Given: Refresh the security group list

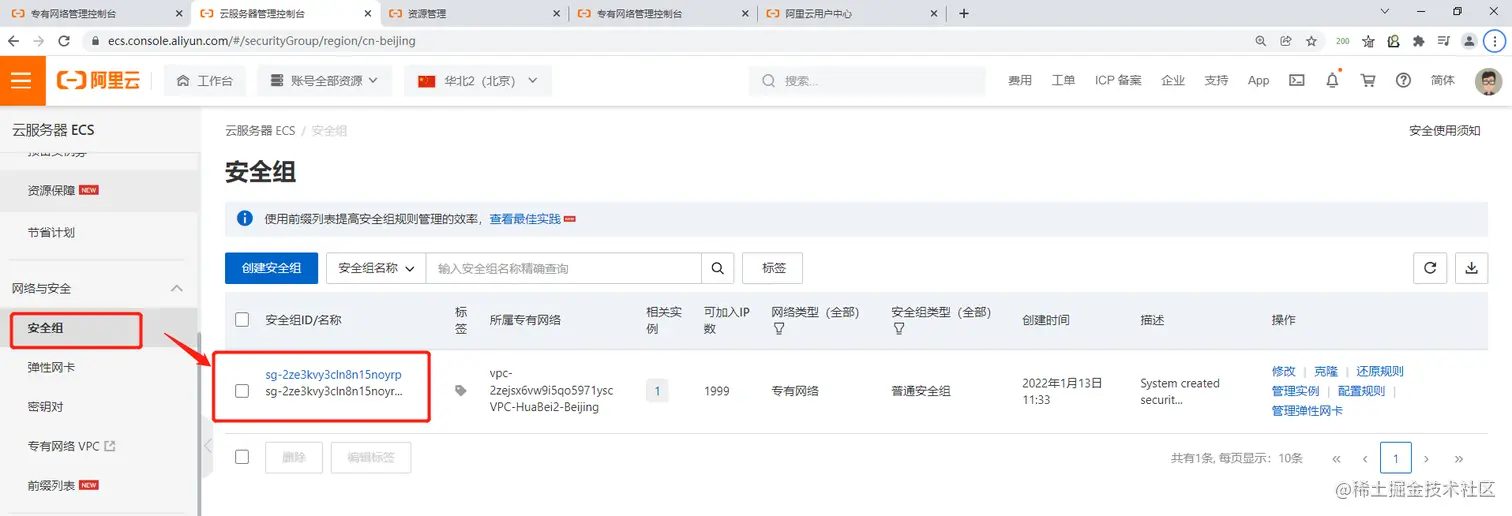Looking at the screenshot, I should coord(1430,268).
